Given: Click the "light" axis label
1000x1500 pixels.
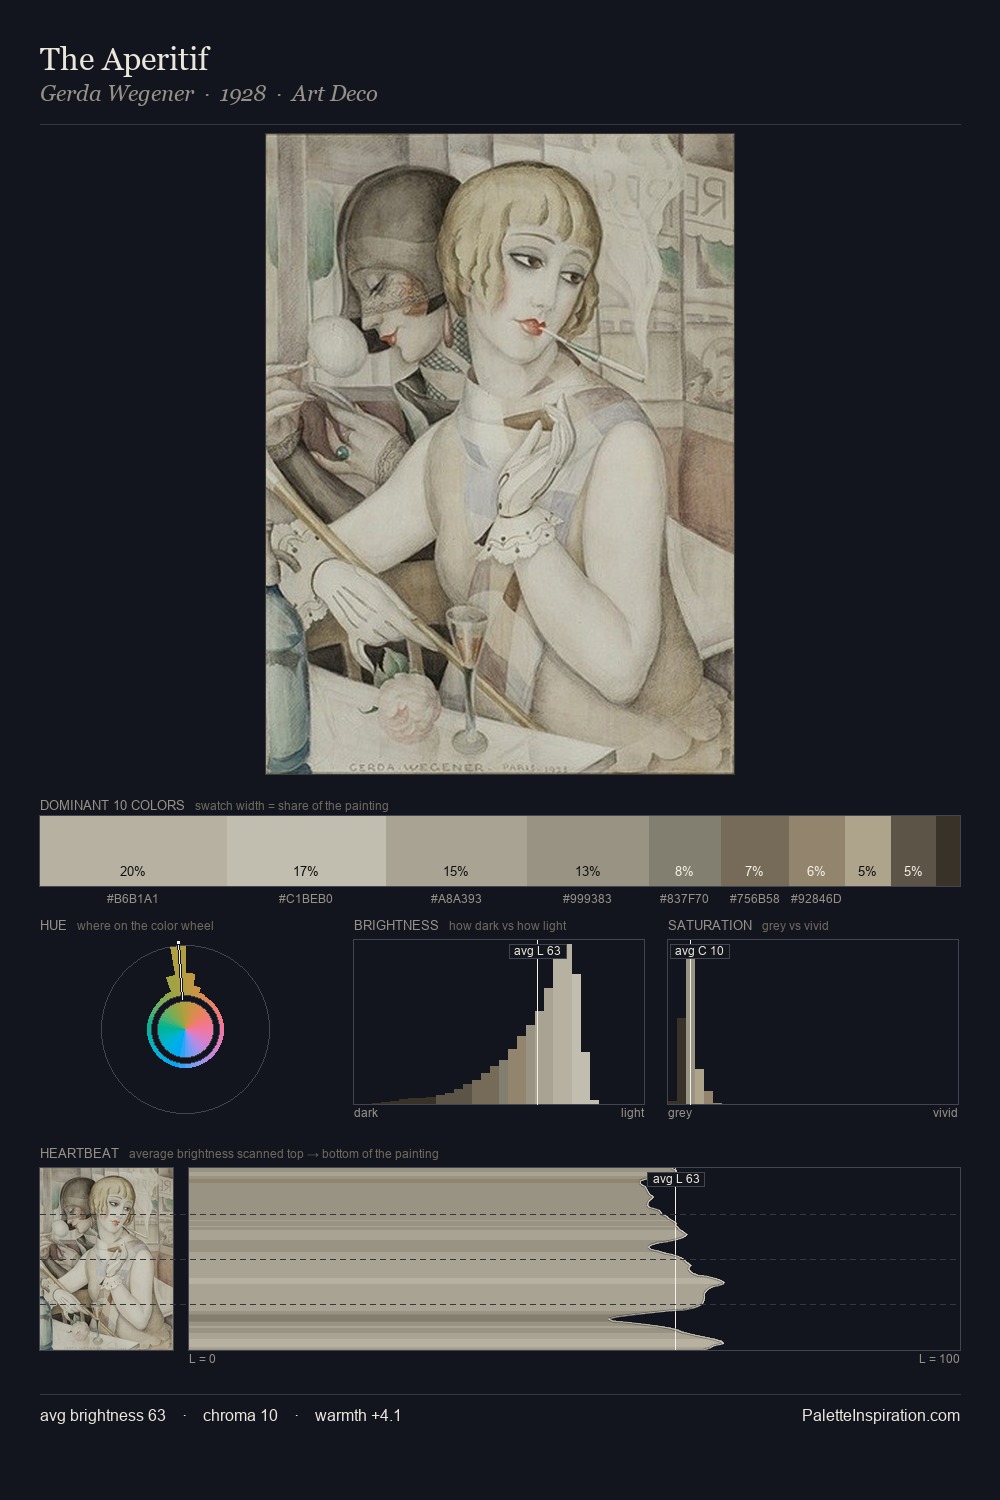Looking at the screenshot, I should (633, 1112).
